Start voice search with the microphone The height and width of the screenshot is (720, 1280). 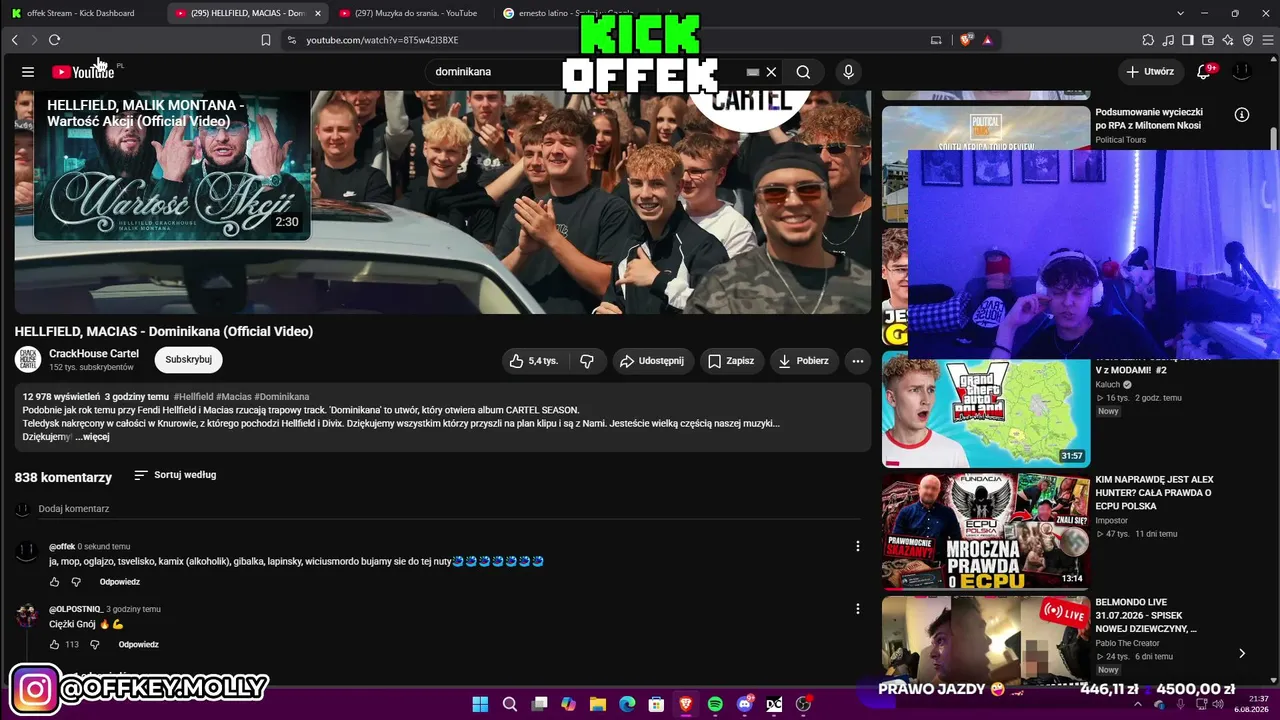(x=848, y=72)
